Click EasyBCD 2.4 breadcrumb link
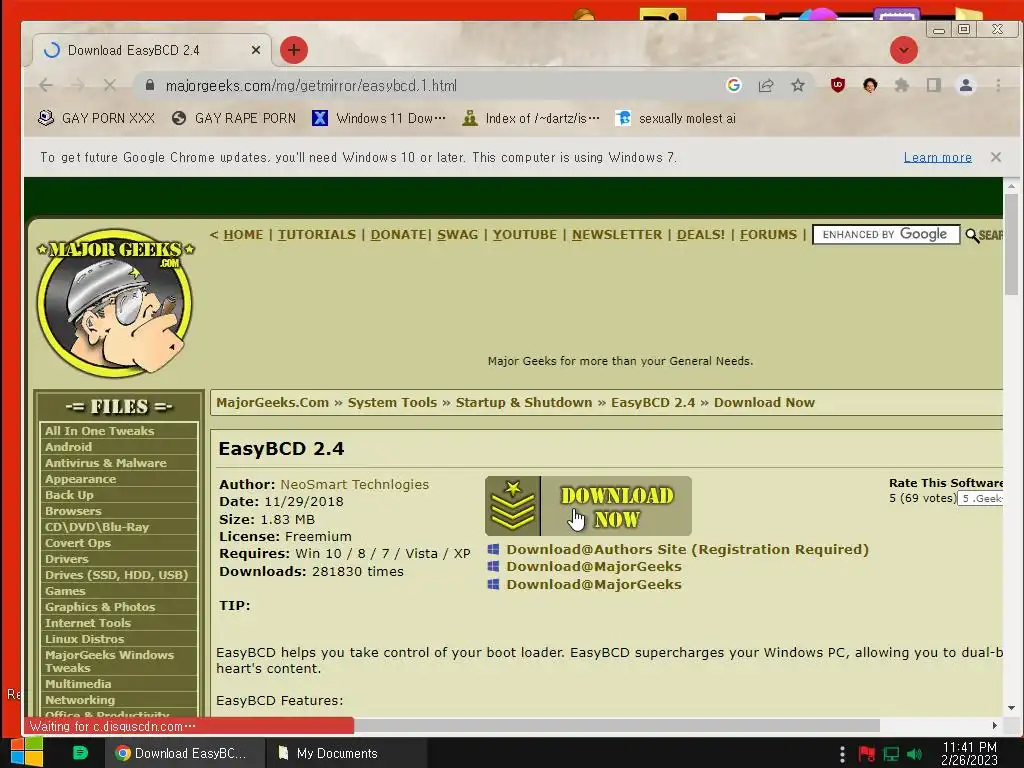This screenshot has height=768, width=1024. tap(653, 402)
